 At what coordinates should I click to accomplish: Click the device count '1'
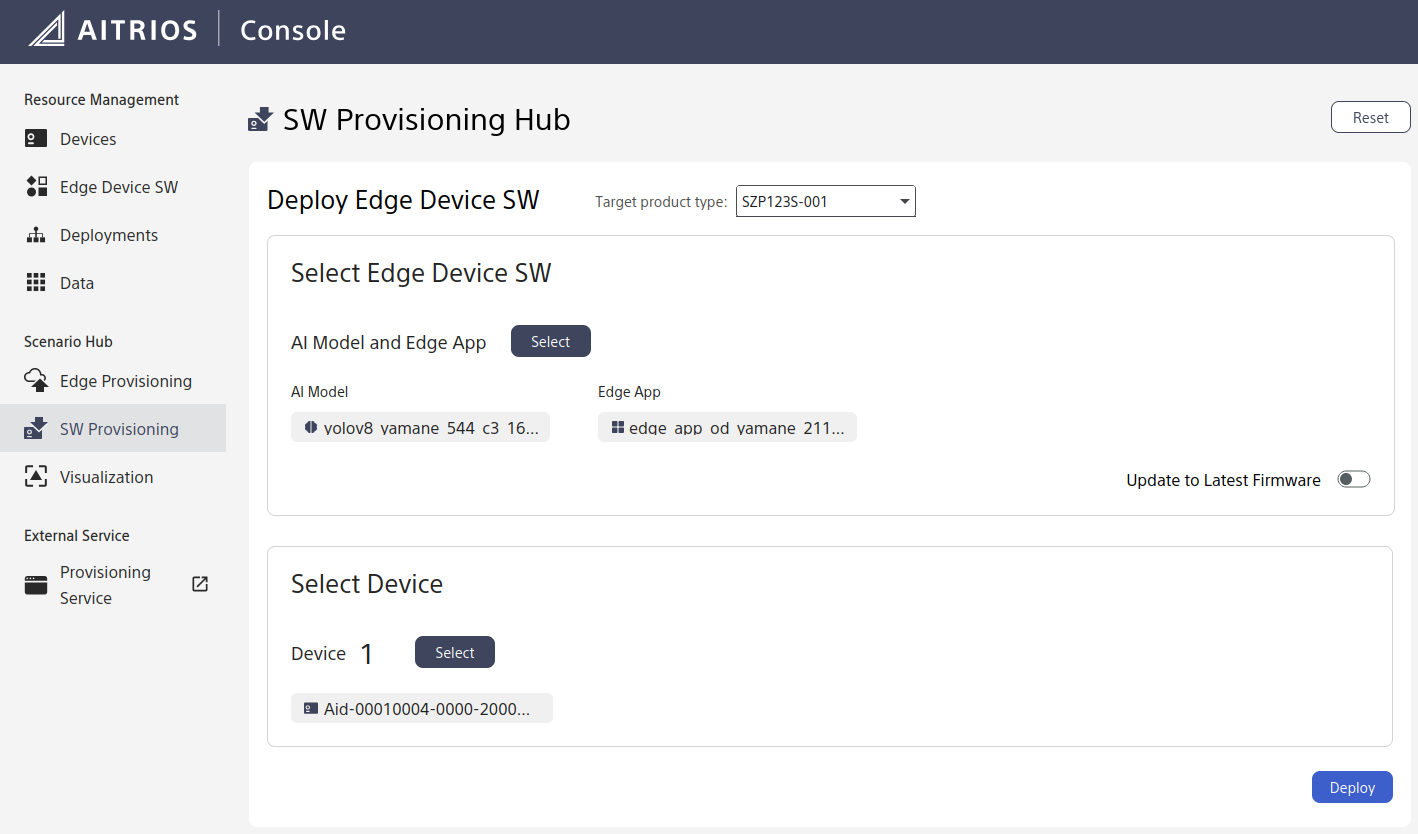pyautogui.click(x=366, y=654)
